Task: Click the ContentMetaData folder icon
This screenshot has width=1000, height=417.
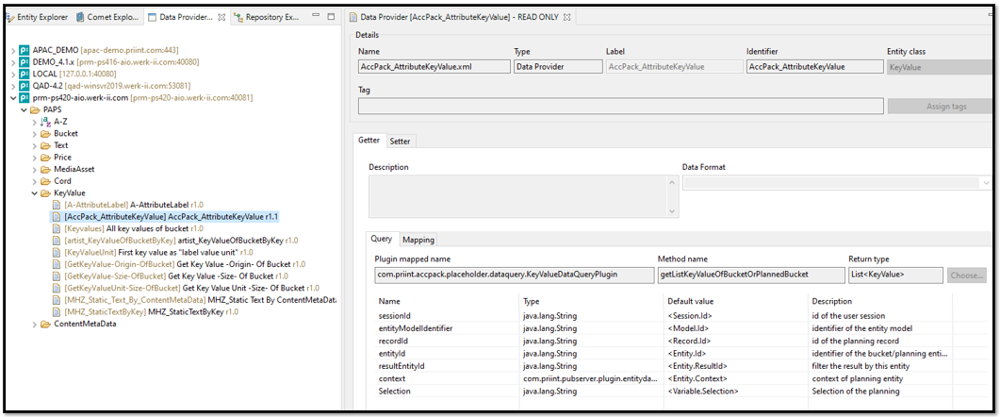Action: (46, 324)
